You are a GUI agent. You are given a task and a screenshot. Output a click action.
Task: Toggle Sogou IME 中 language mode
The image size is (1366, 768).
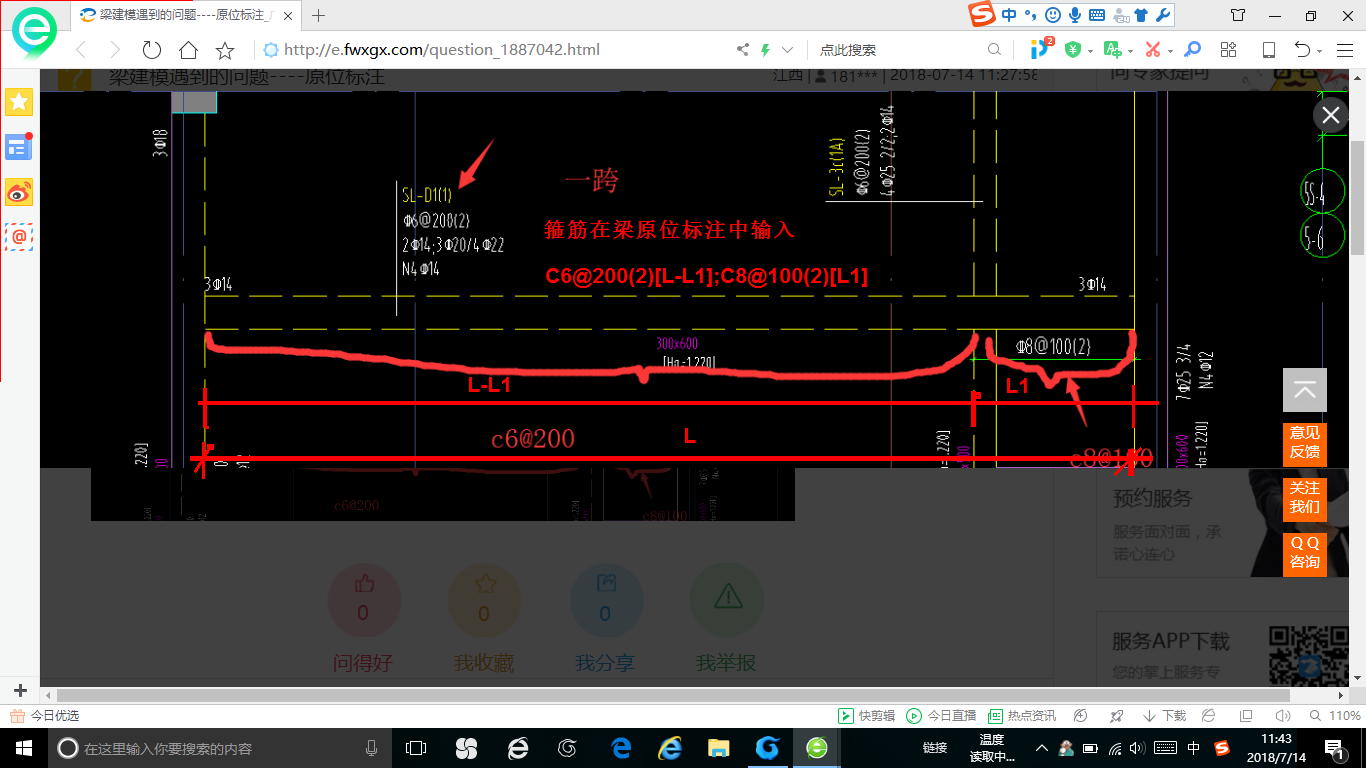pyautogui.click(x=1008, y=15)
